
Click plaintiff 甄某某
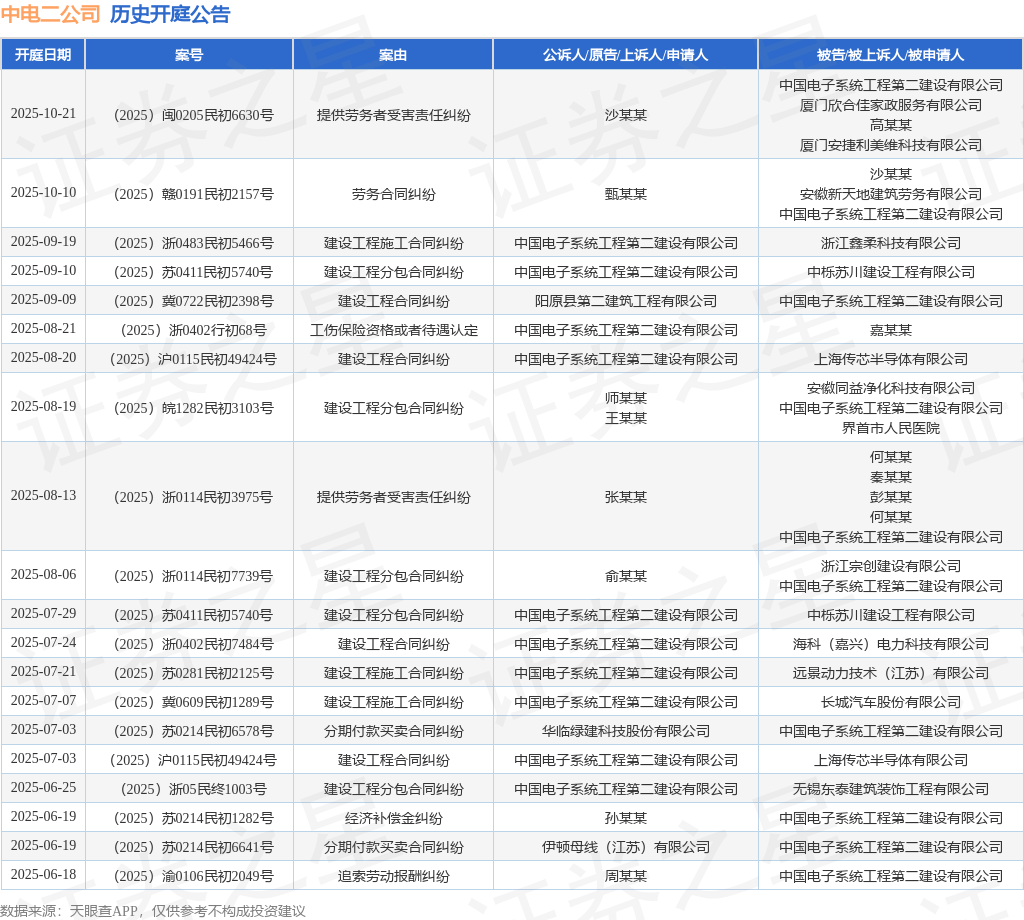coord(626,194)
